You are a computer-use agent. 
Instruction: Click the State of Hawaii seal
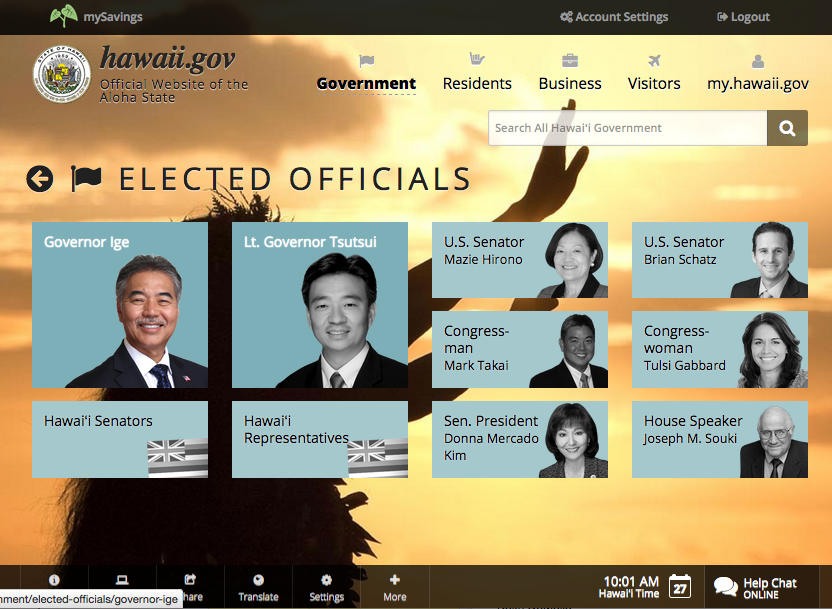pyautogui.click(x=62, y=74)
